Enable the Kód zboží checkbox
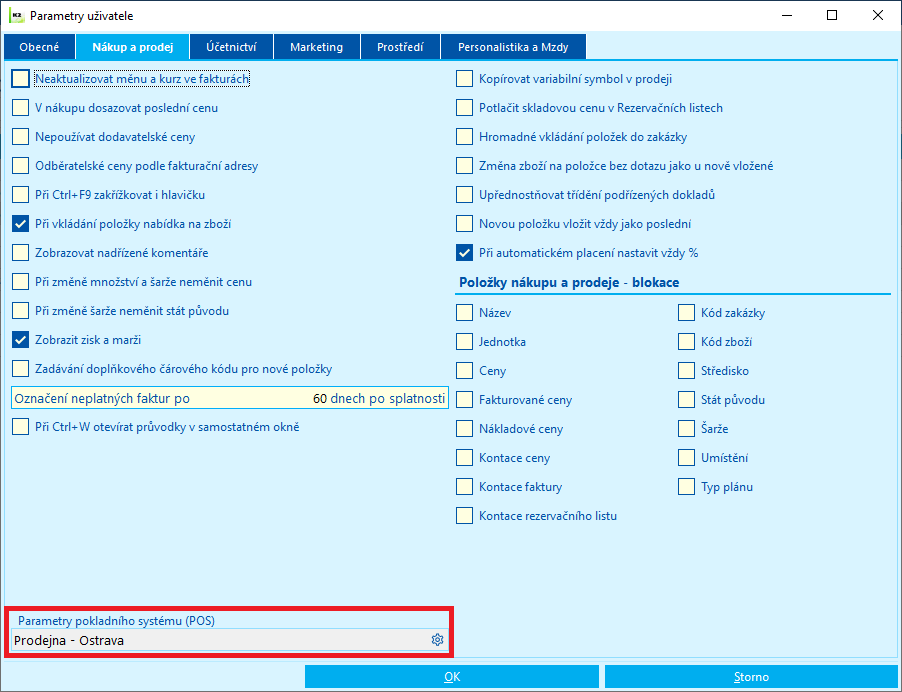The height and width of the screenshot is (692, 902). [686, 342]
